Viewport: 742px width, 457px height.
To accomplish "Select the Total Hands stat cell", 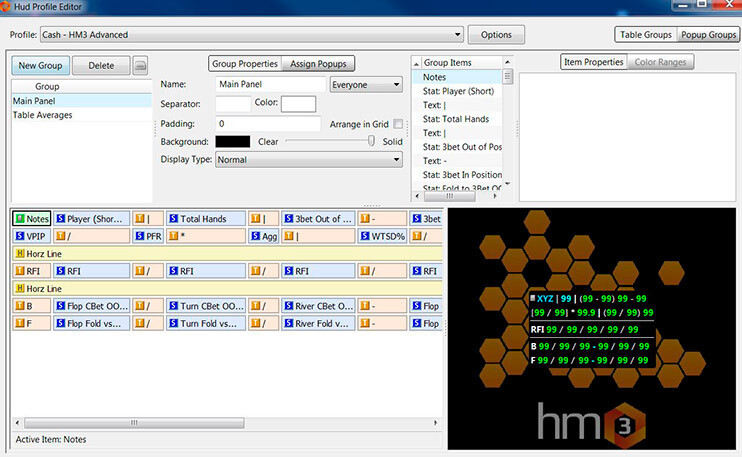I will click(x=206, y=219).
